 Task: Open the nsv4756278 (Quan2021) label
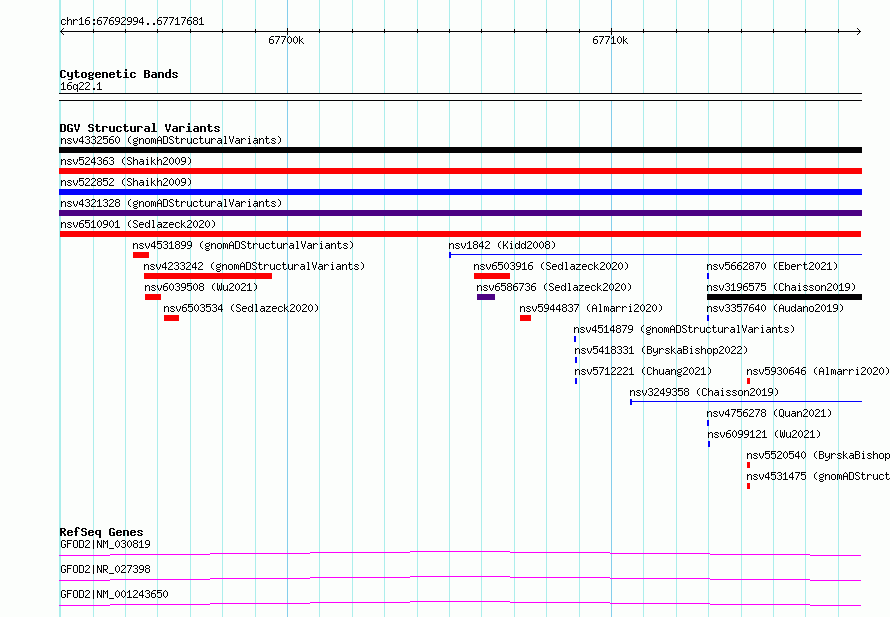click(769, 413)
